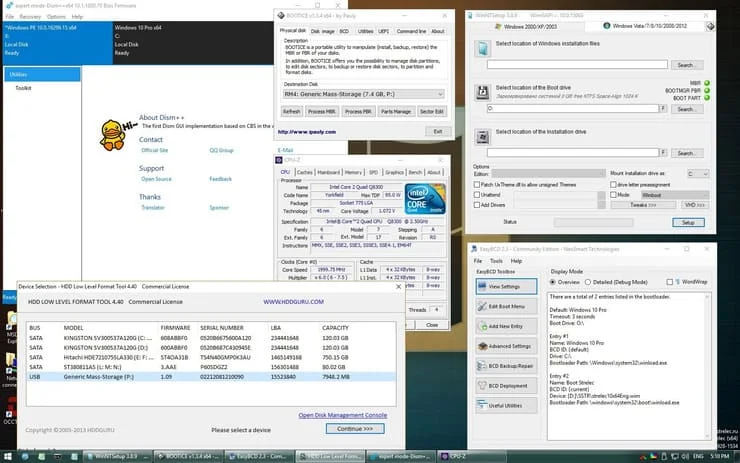Click the Windows installation files icon in WinNTSetup
740x463 pixels.
[x=482, y=49]
